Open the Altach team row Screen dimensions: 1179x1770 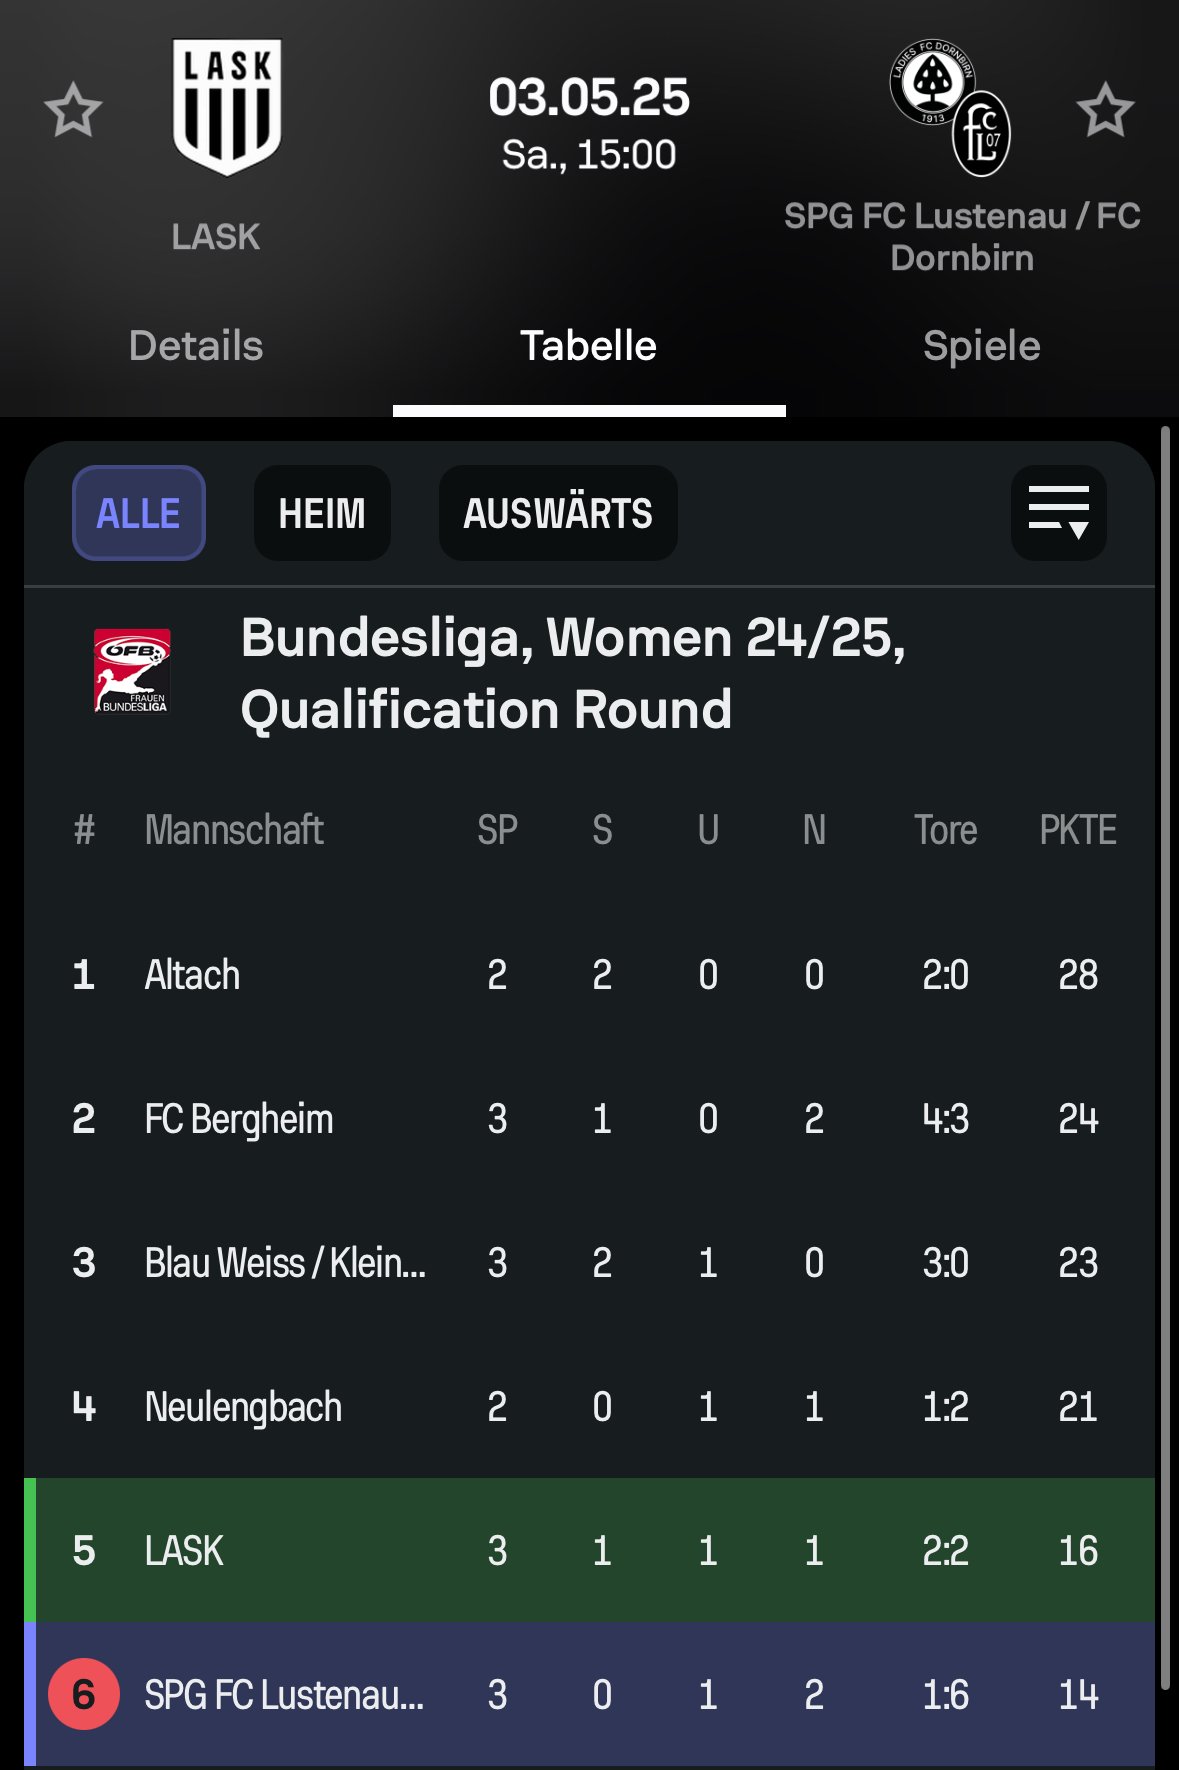pos(590,974)
